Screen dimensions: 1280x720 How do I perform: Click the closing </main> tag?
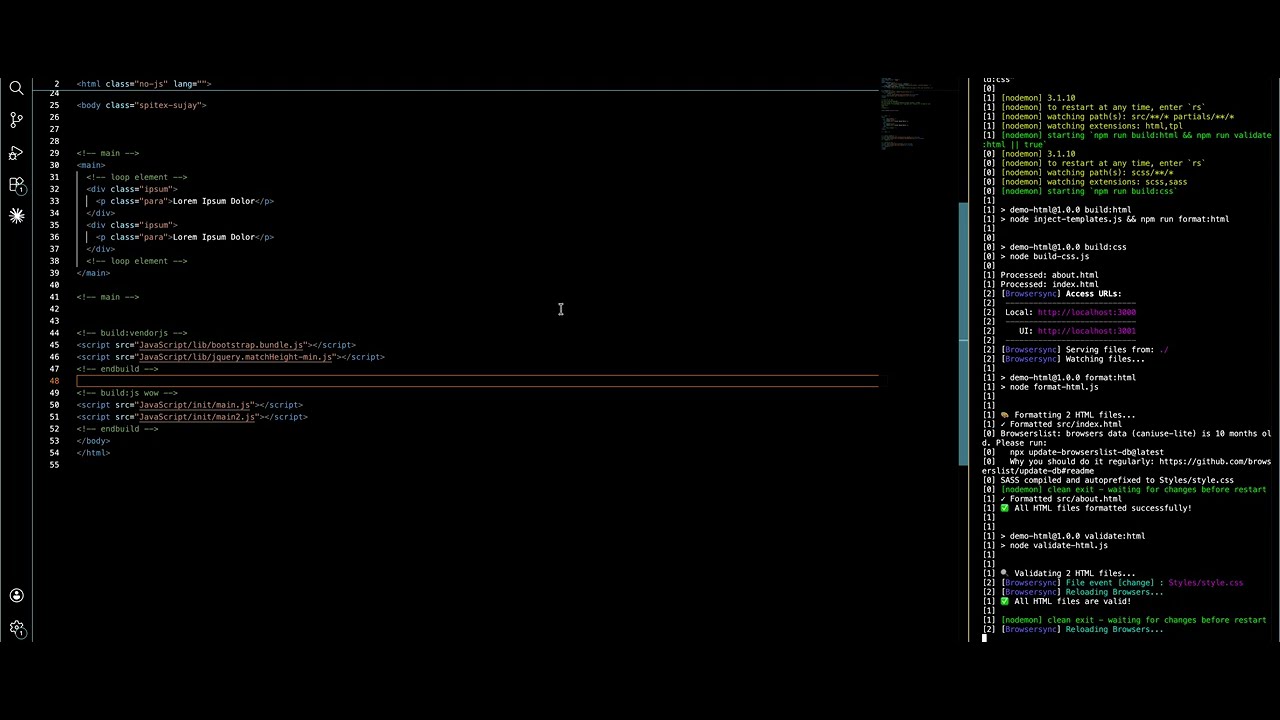tap(93, 273)
